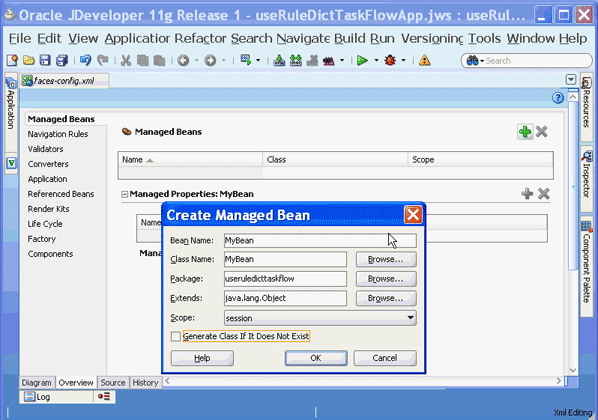
Task: Switch to the Source tab
Action: (x=113, y=383)
